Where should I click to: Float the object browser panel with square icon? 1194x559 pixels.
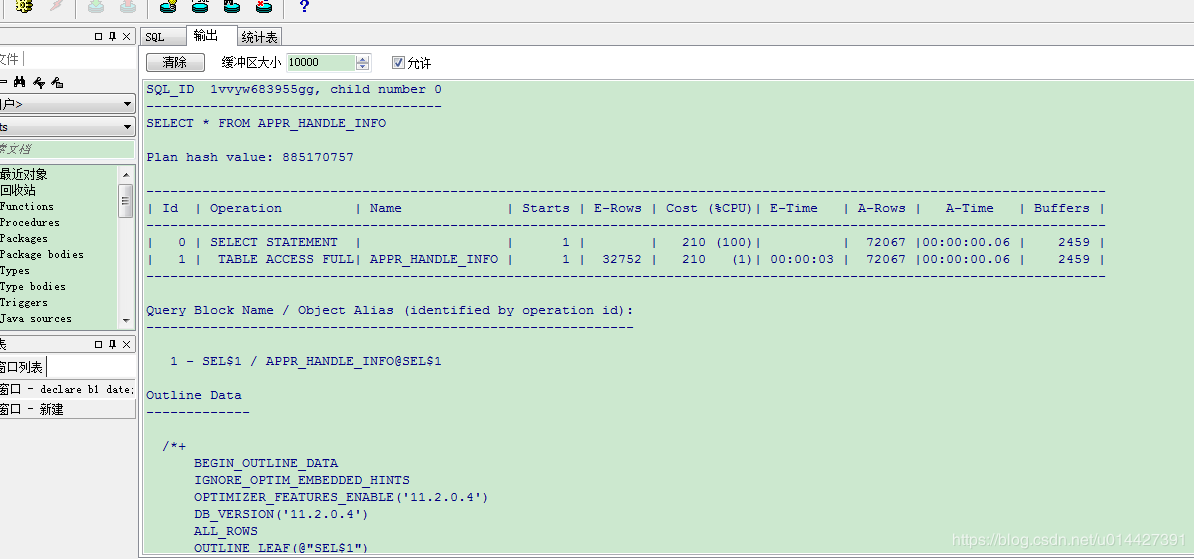[x=98, y=37]
